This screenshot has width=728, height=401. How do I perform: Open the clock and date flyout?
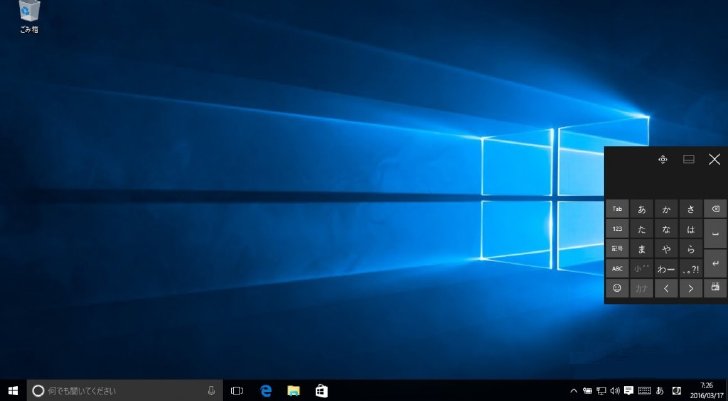coord(706,391)
